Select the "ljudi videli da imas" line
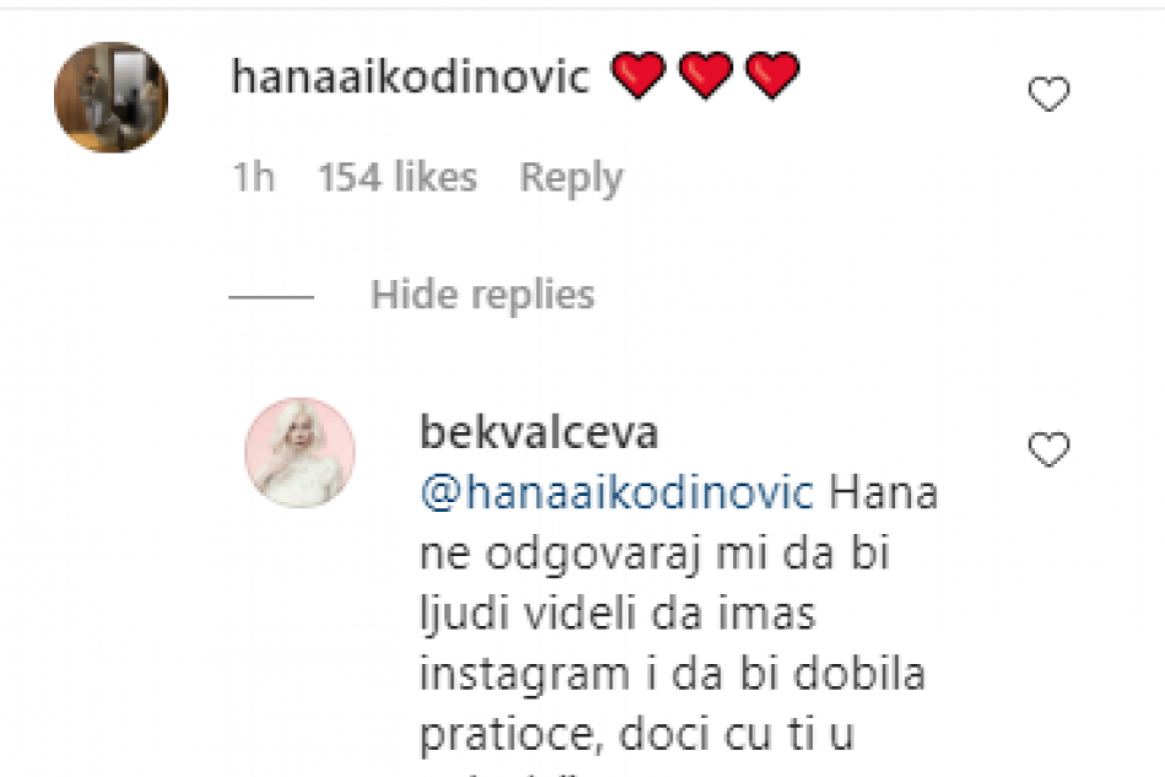1165x777 pixels. coord(618,615)
